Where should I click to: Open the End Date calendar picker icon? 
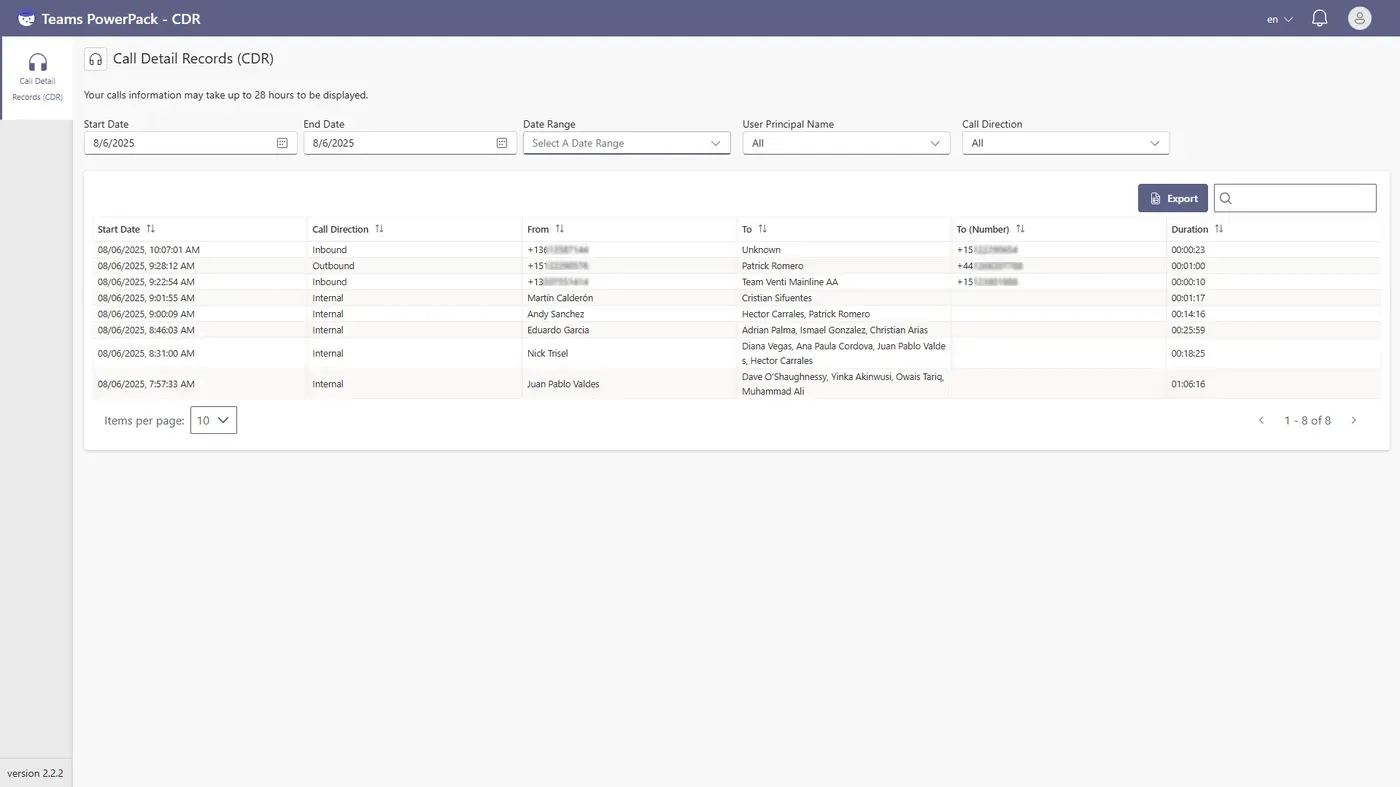[x=502, y=143]
